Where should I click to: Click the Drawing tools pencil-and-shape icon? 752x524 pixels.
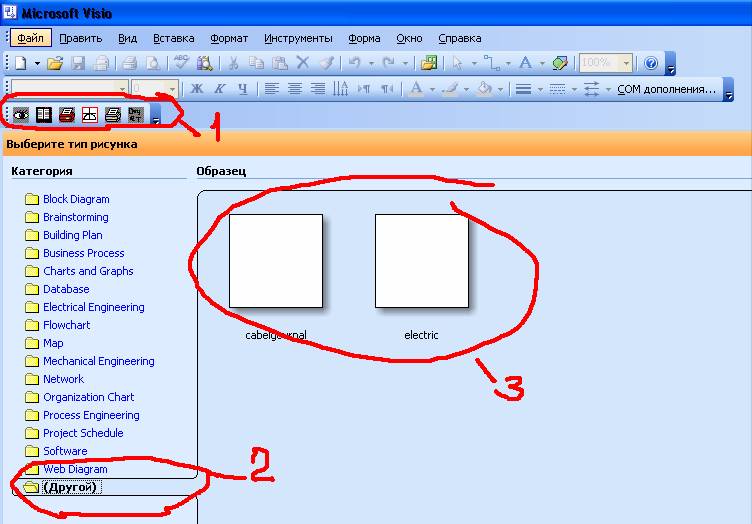pos(560,63)
